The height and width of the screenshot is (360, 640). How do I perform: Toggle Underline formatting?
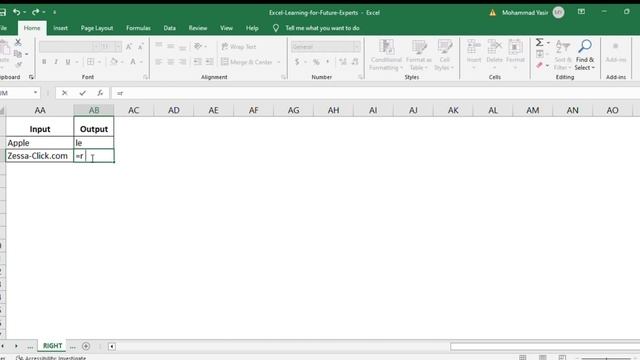coord(68,62)
